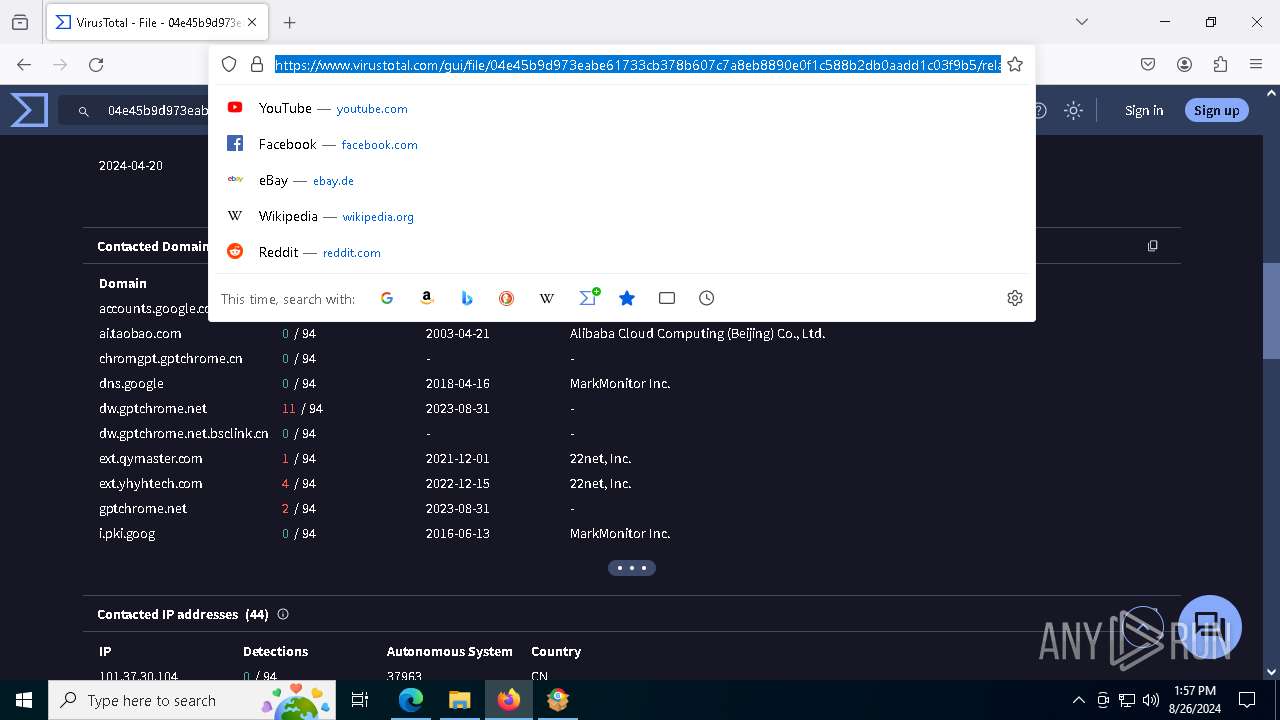Go back to previous page

[x=24, y=64]
